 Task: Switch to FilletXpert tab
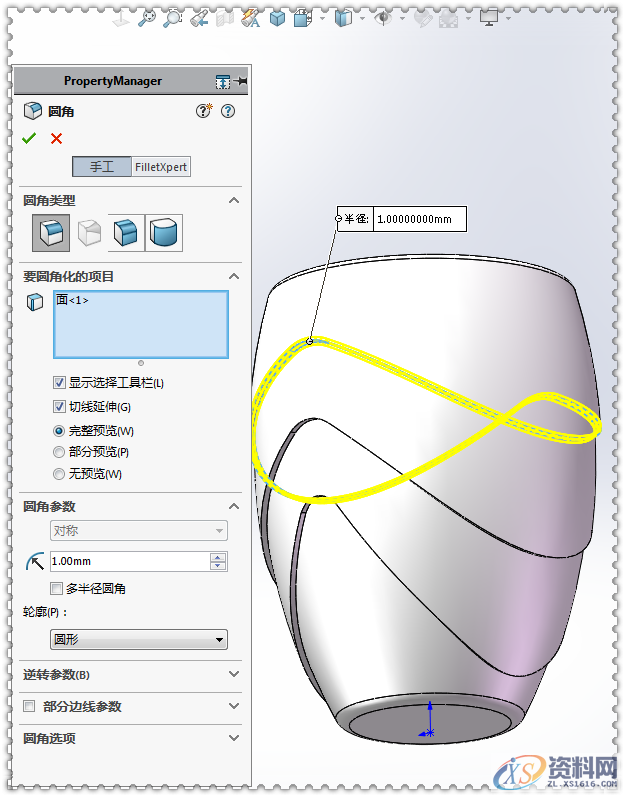coord(161,167)
